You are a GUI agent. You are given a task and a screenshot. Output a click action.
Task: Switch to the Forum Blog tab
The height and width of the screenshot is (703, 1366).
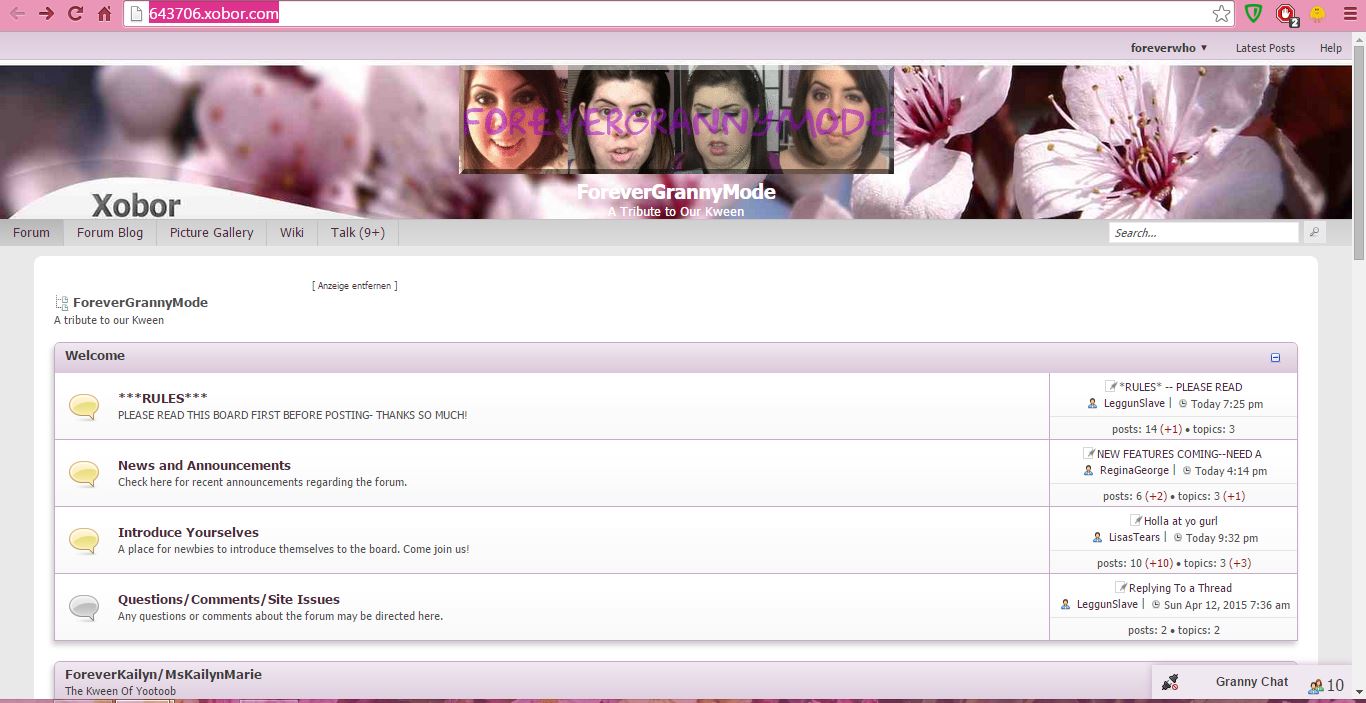pos(110,233)
